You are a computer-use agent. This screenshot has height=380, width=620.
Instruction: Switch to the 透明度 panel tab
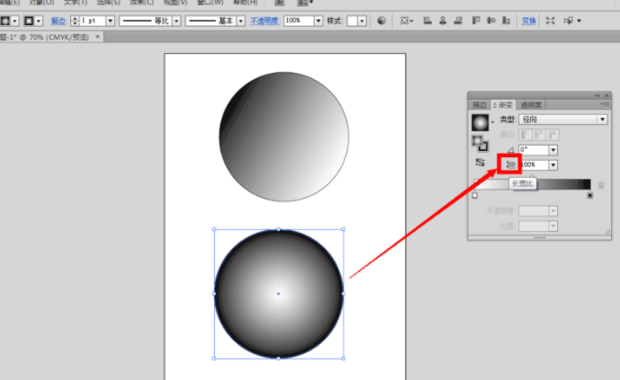click(531, 105)
